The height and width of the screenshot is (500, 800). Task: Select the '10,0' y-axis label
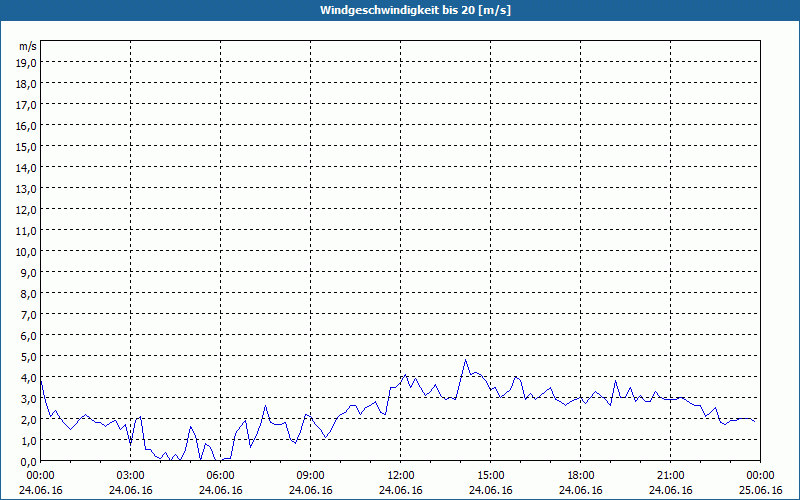pyautogui.click(x=27, y=252)
